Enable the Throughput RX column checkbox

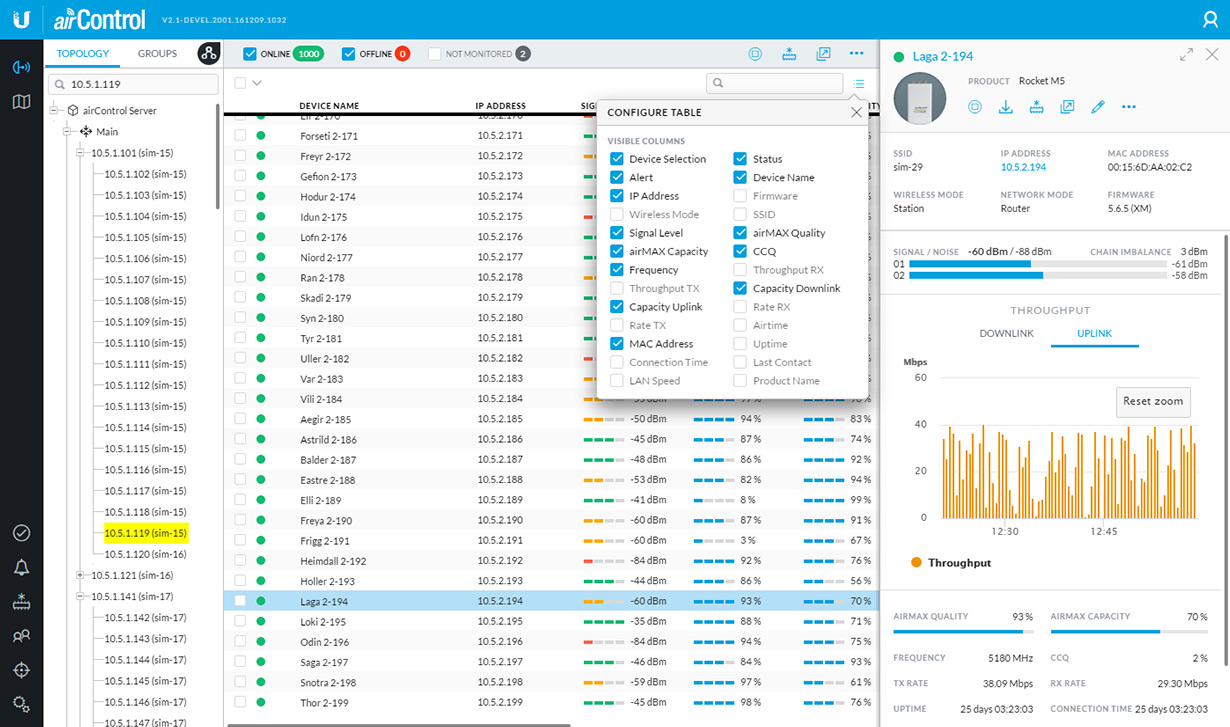pos(740,270)
